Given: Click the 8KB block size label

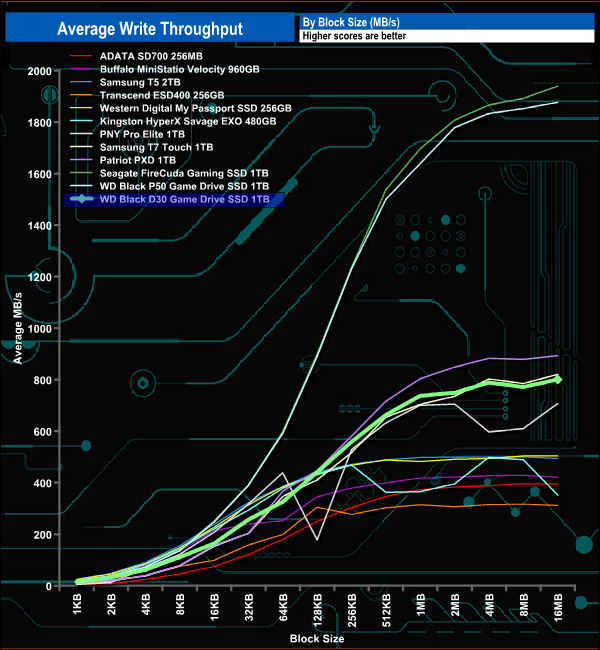Looking at the screenshot, I should (x=180, y=604).
